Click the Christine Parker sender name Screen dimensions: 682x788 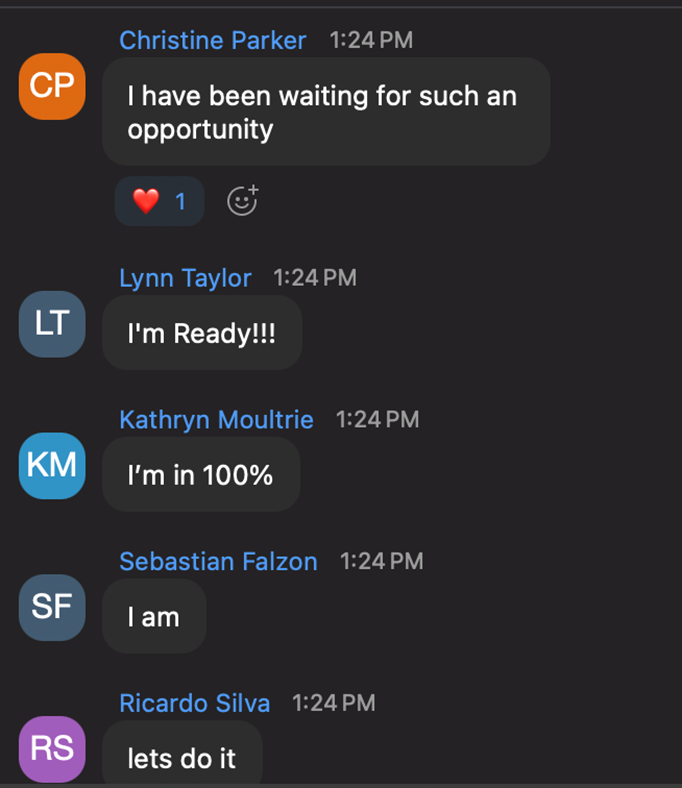(x=213, y=40)
